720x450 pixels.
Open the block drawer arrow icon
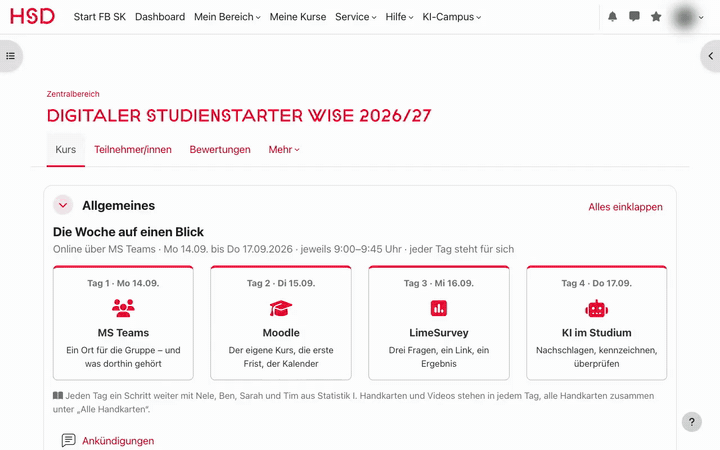pos(711,56)
